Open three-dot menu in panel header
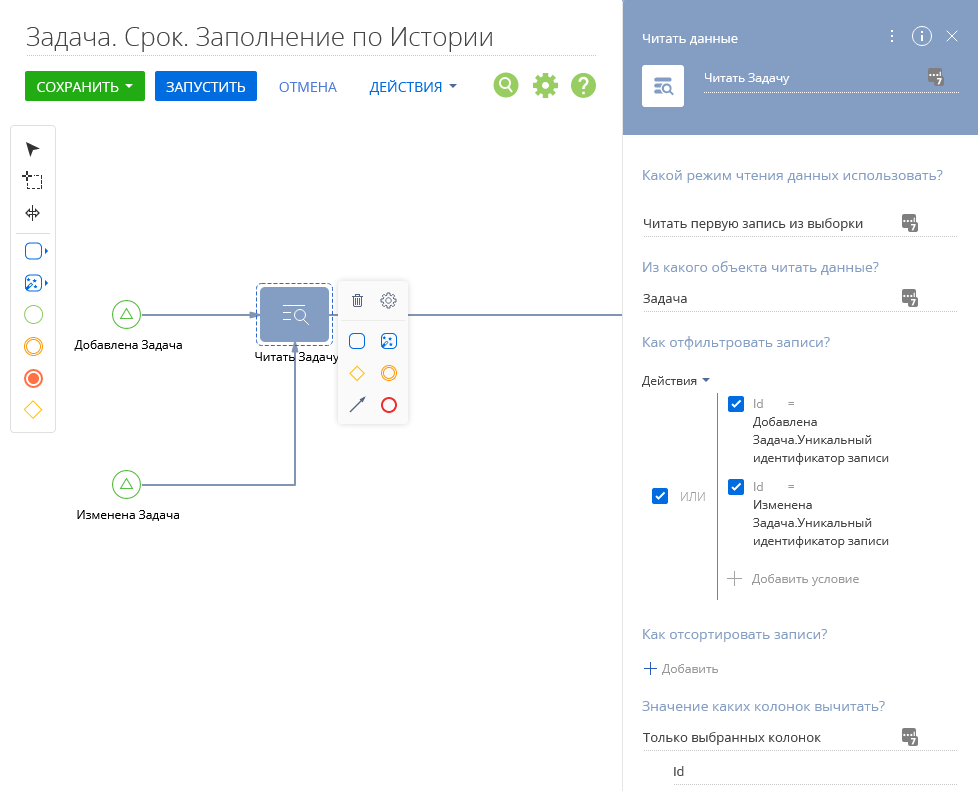The height and width of the screenshot is (791, 978). [x=892, y=36]
